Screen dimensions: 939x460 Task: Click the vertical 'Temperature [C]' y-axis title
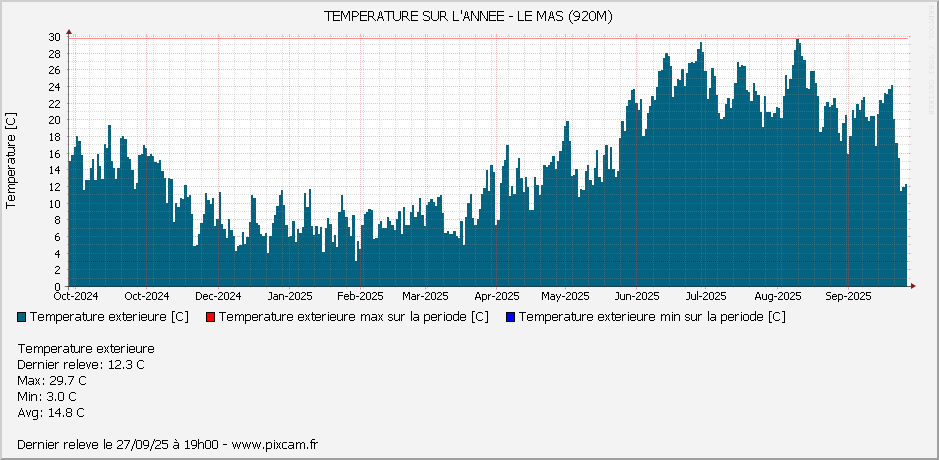pyautogui.click(x=11, y=160)
